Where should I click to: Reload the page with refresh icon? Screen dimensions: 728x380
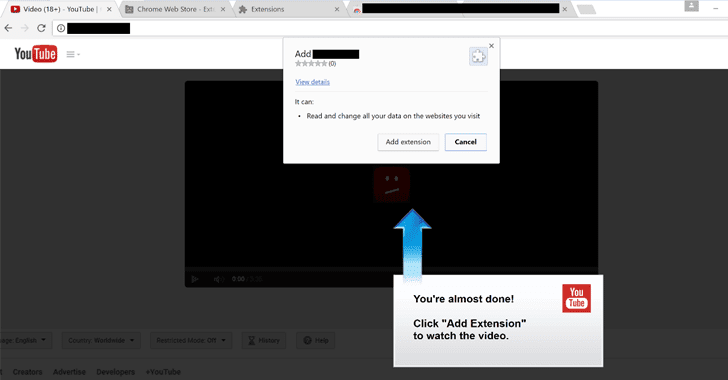41,28
